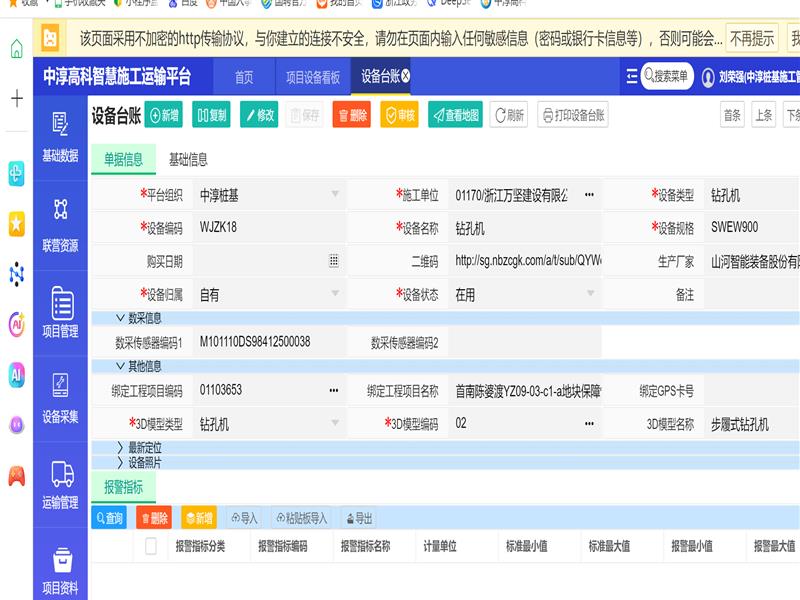Expand the 设备照片 section
The height and width of the screenshot is (600, 800).
coord(121,463)
